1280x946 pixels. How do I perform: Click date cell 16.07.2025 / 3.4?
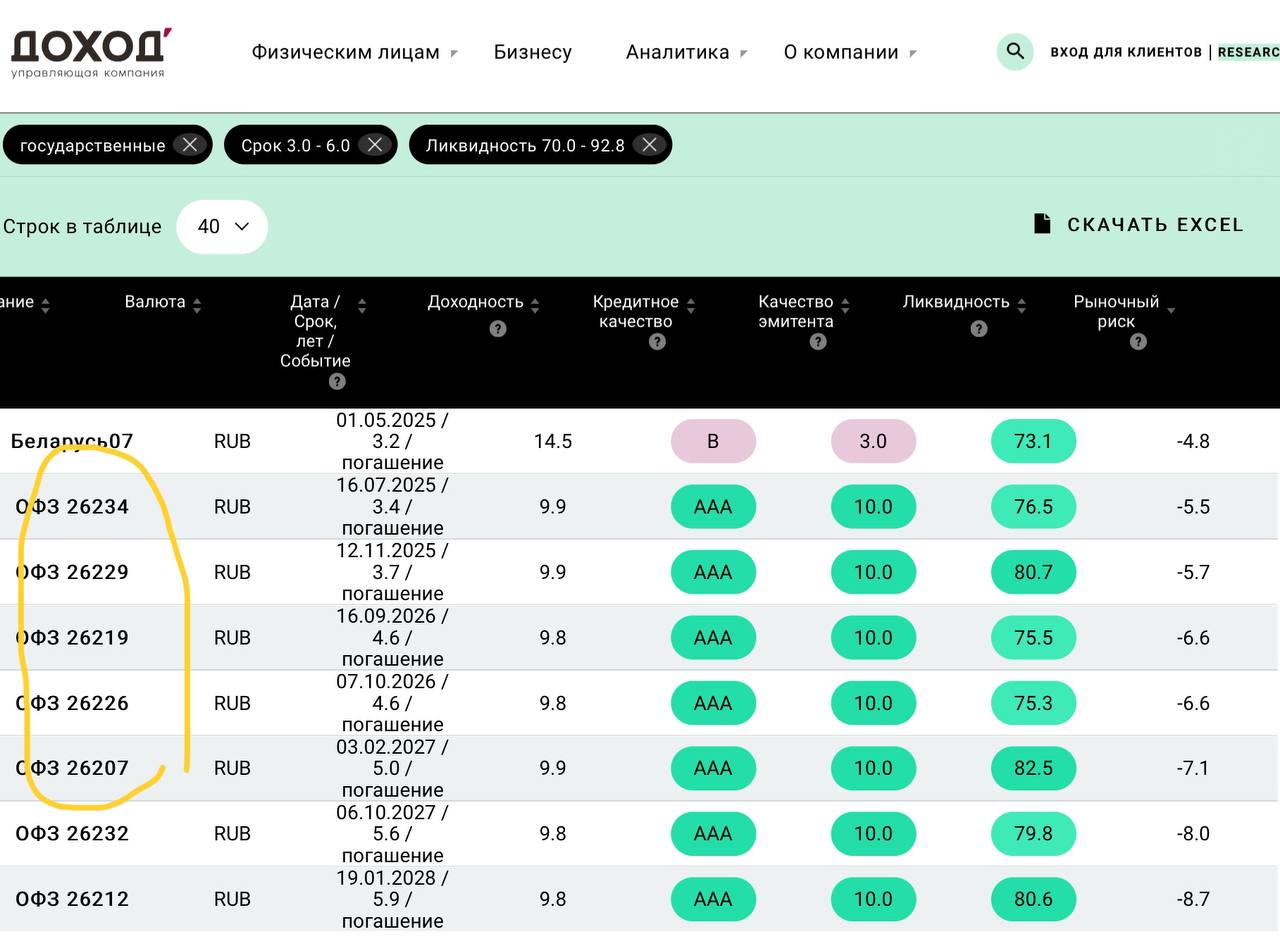coord(392,507)
